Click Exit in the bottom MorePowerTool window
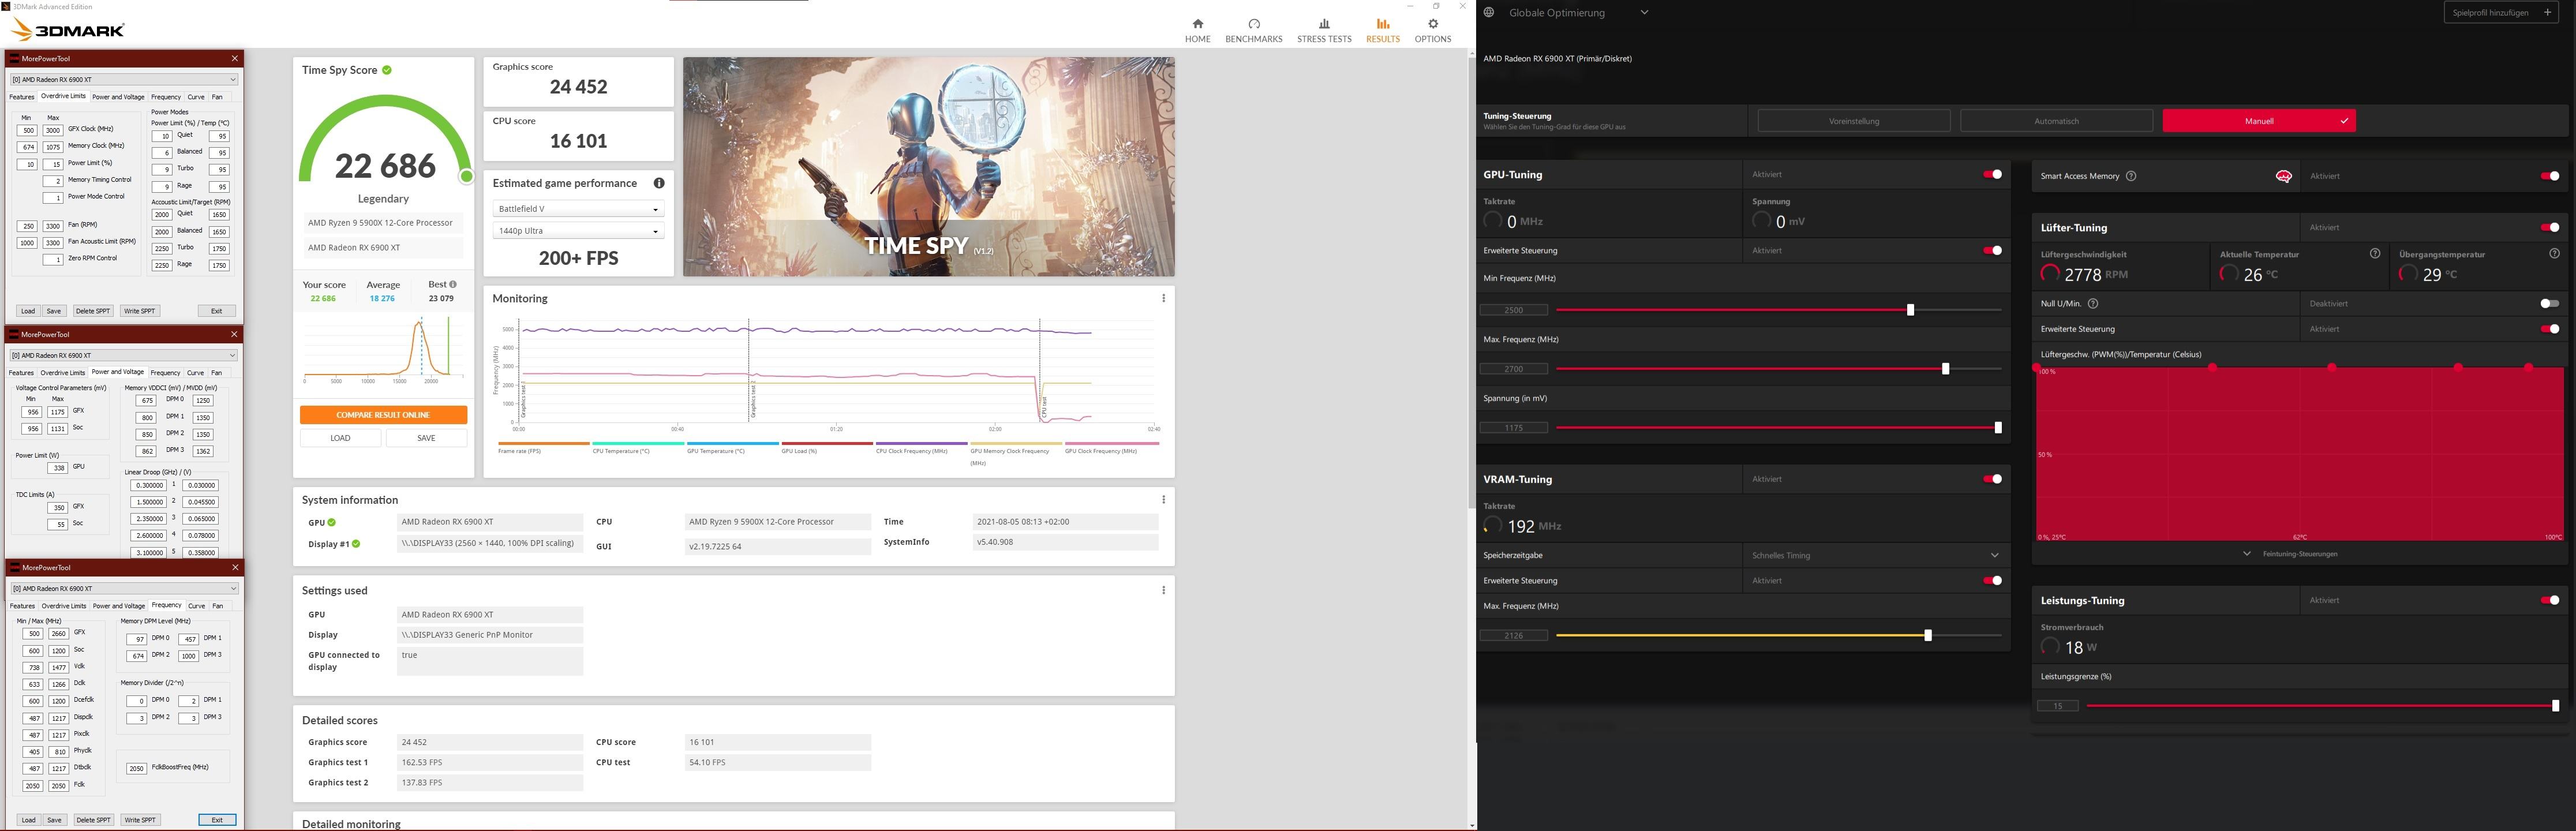2576x831 pixels. click(x=217, y=820)
